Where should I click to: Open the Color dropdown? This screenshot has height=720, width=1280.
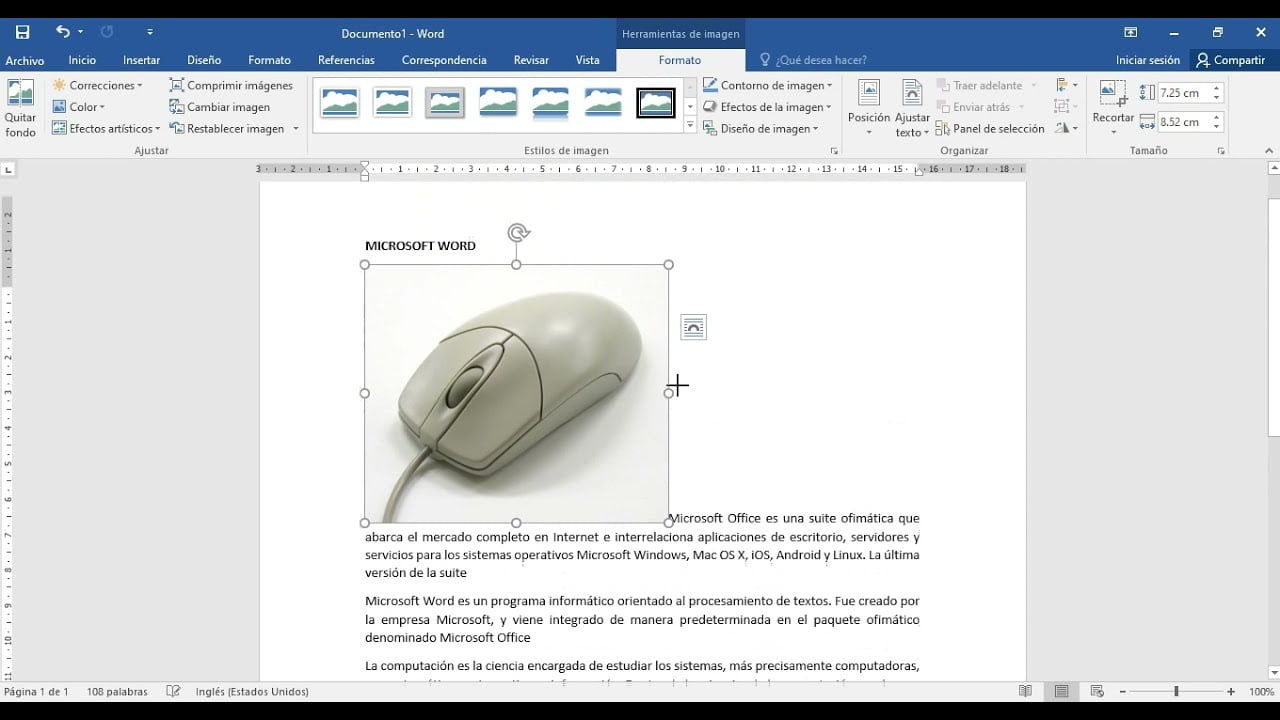[79, 107]
